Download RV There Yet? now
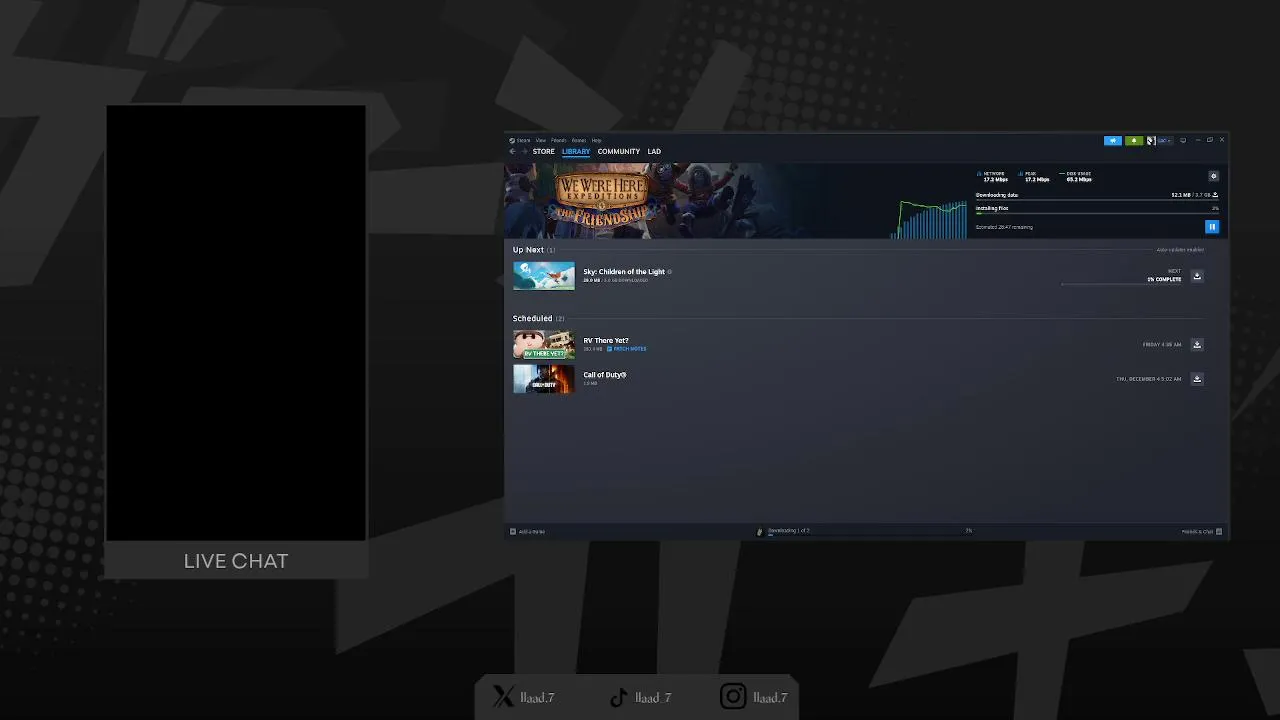This screenshot has width=1280, height=720. point(1197,344)
